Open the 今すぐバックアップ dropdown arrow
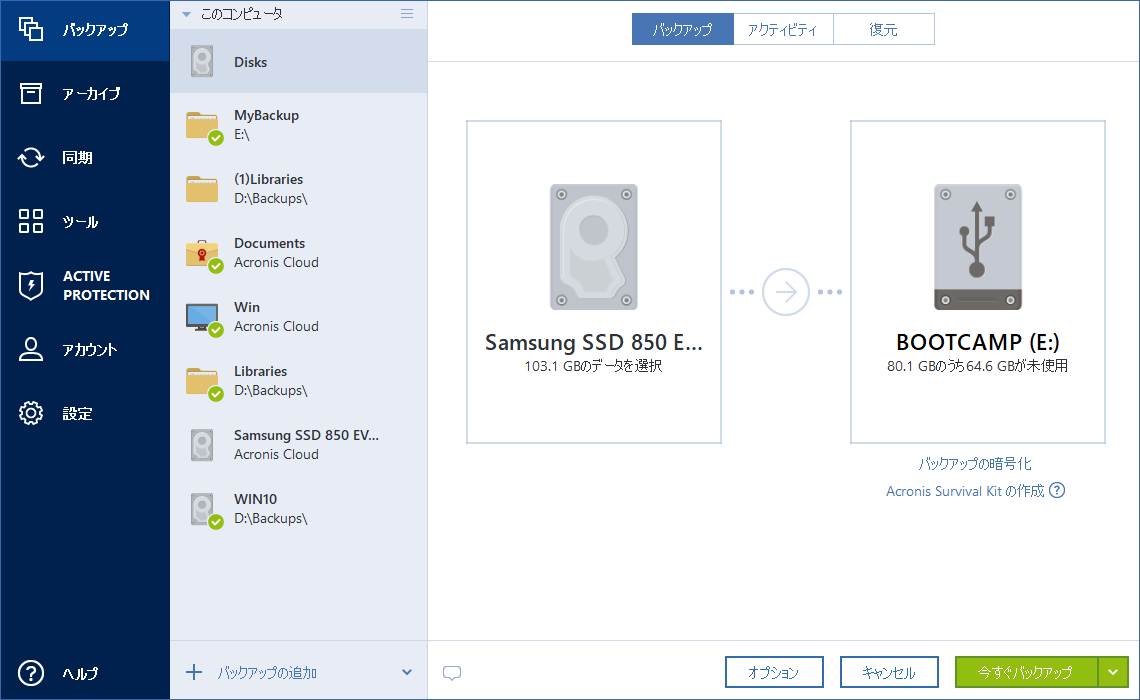Image resolution: width=1140 pixels, height=700 pixels. point(1113,672)
